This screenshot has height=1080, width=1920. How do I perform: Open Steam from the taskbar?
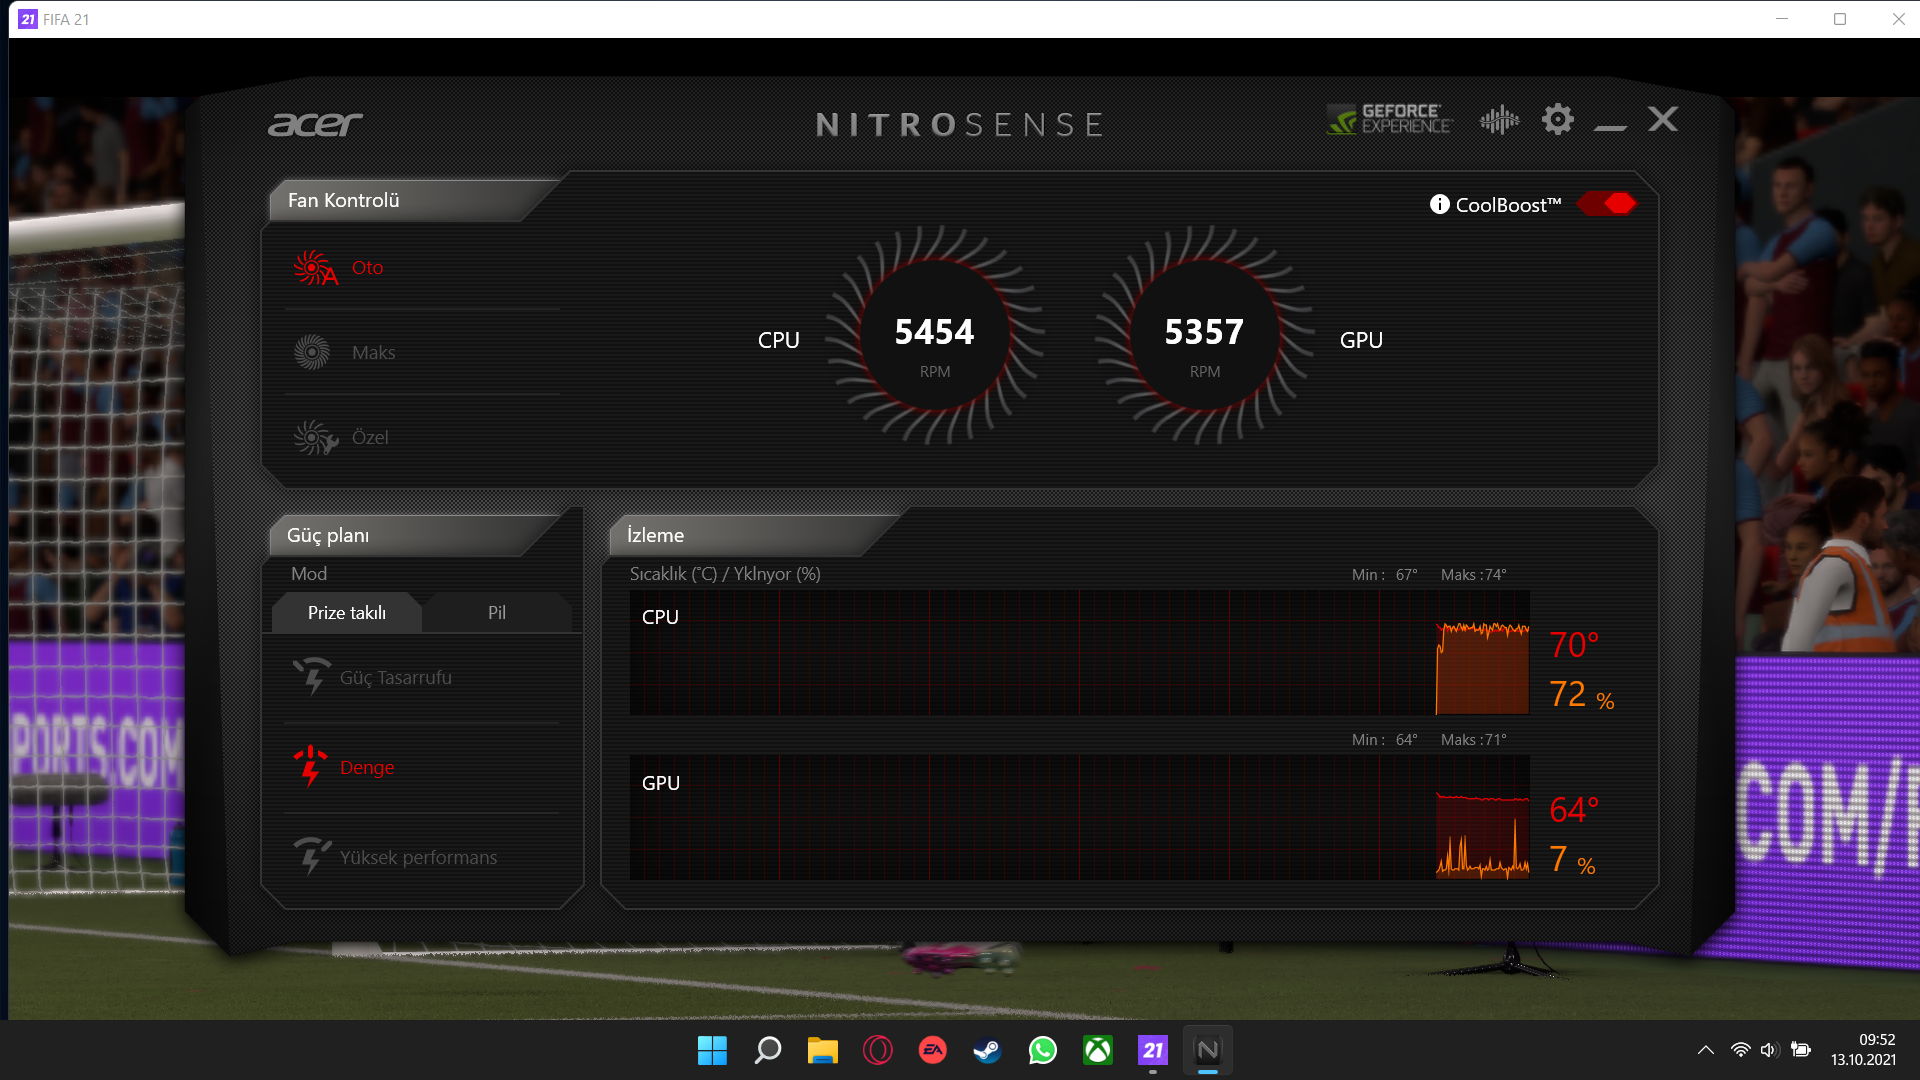click(987, 1051)
